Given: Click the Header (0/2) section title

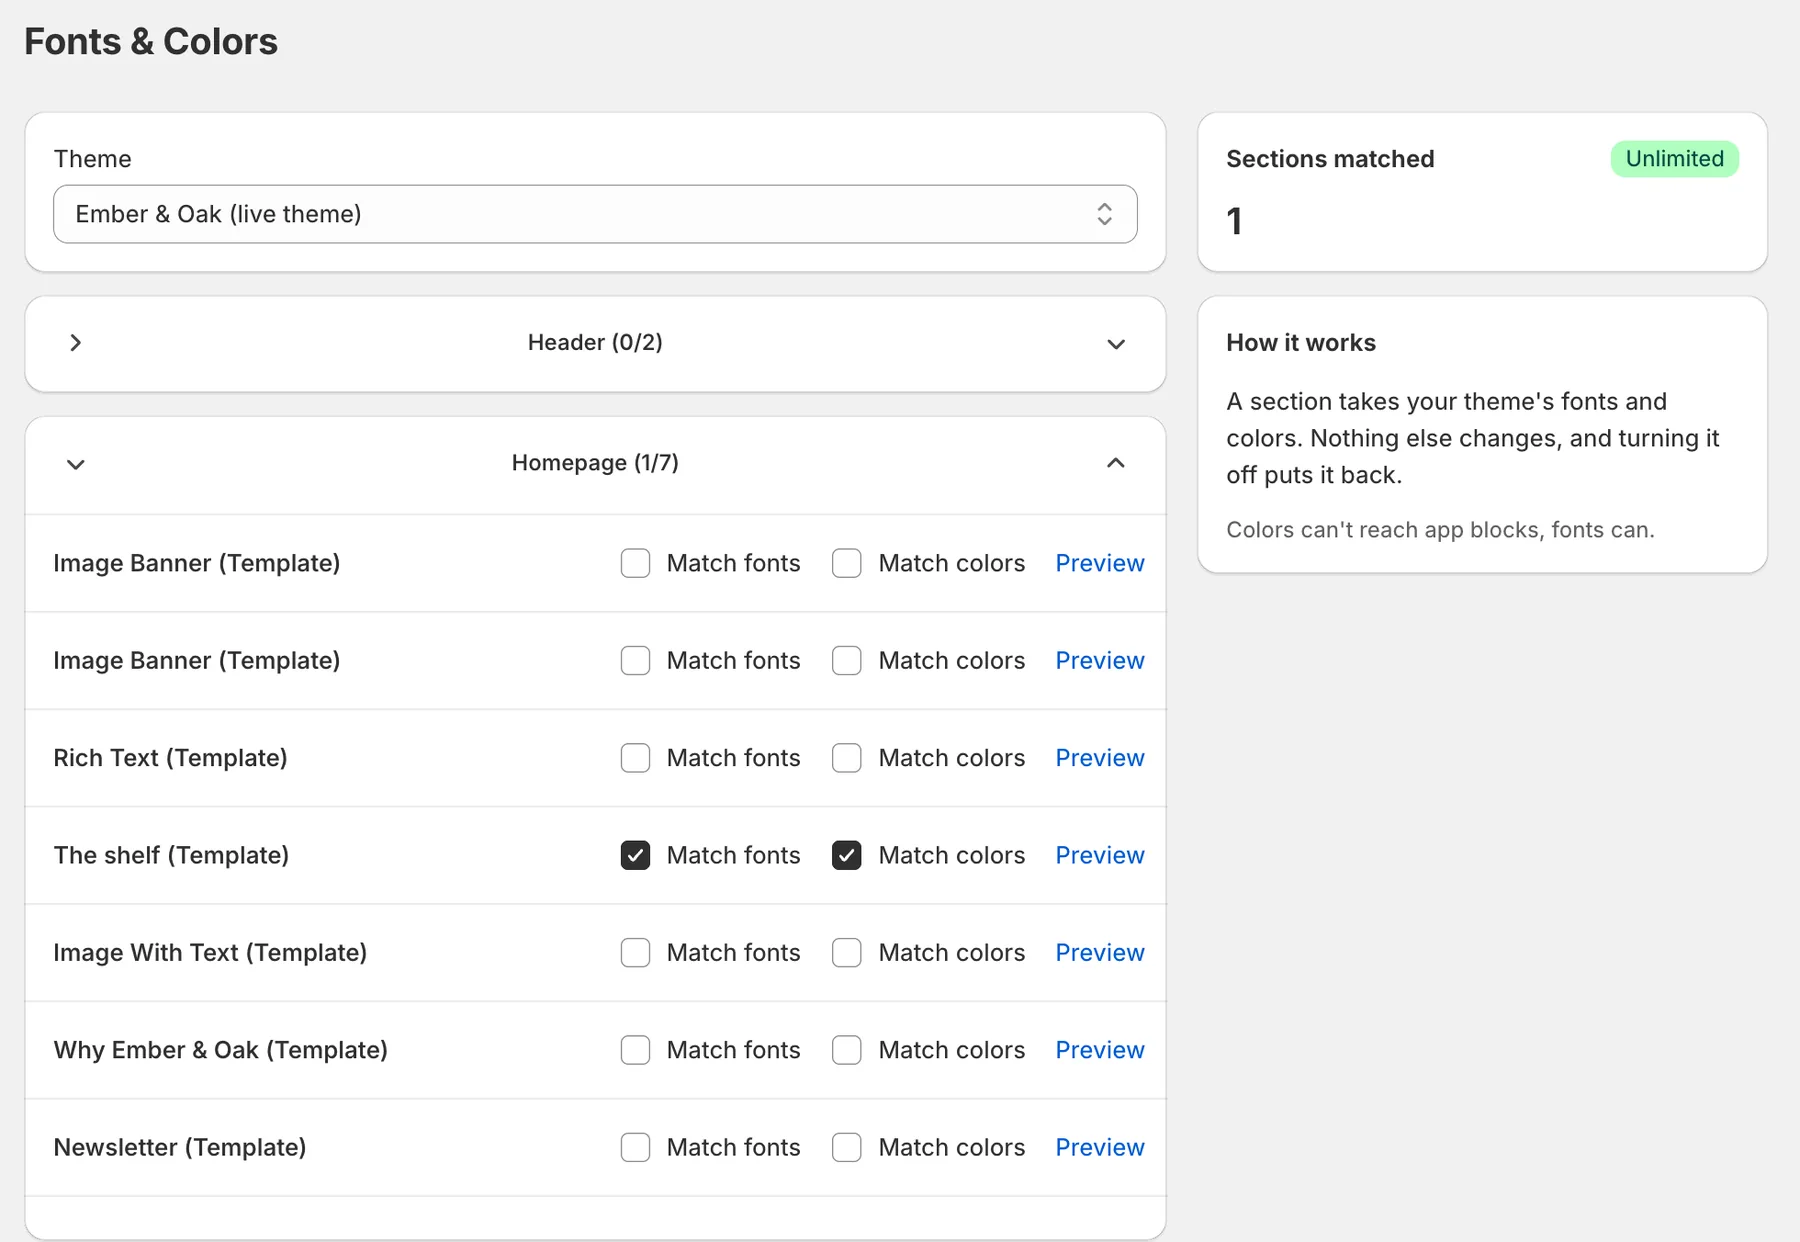Looking at the screenshot, I should [x=595, y=343].
